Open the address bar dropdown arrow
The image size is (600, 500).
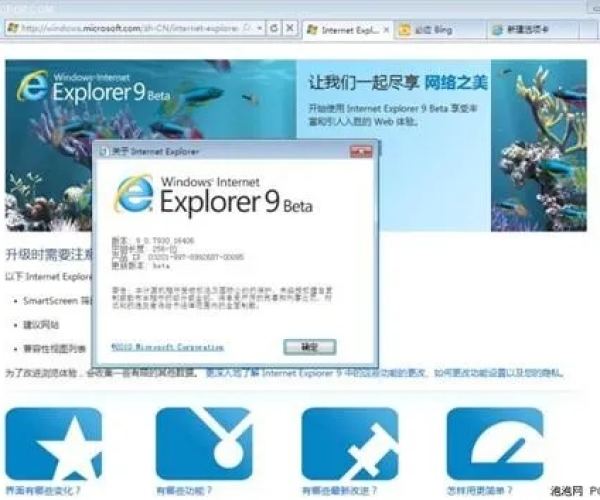(x=259, y=28)
